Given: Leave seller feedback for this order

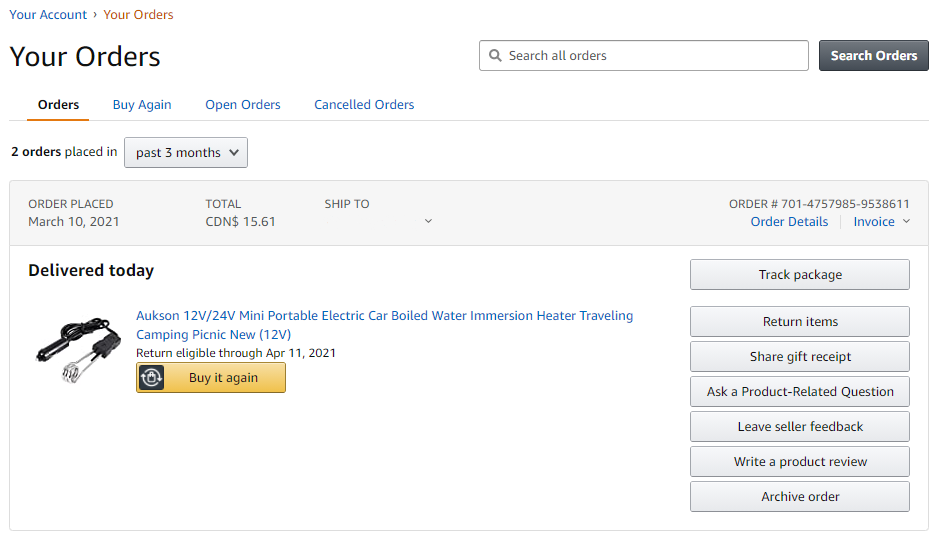Looking at the screenshot, I should point(800,427).
